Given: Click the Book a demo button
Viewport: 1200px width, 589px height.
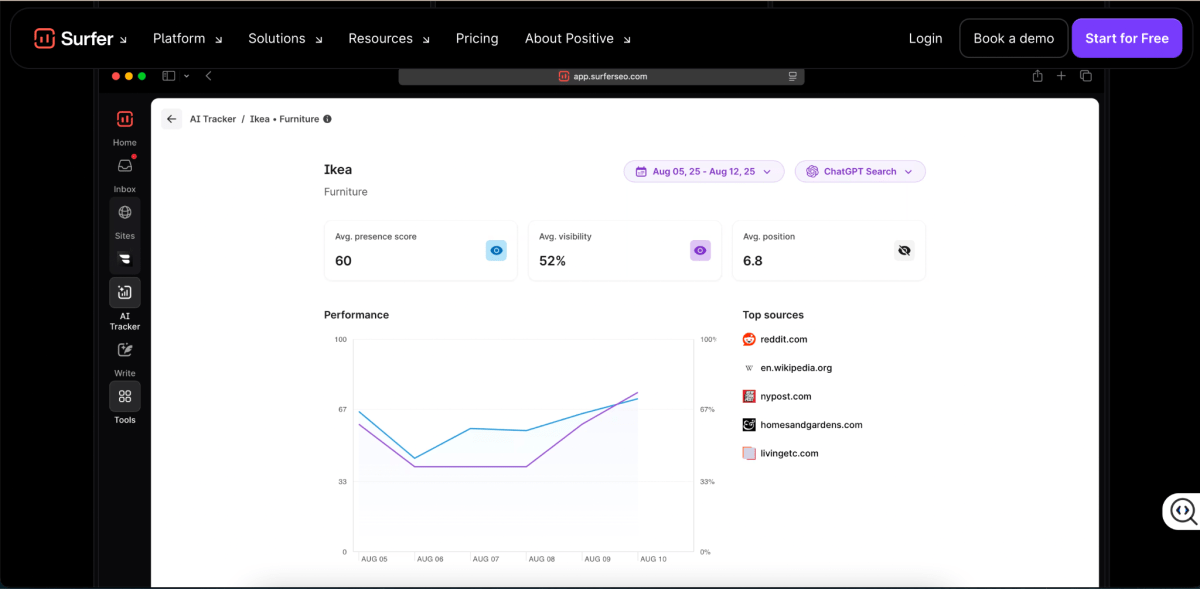Looking at the screenshot, I should click(1013, 38).
